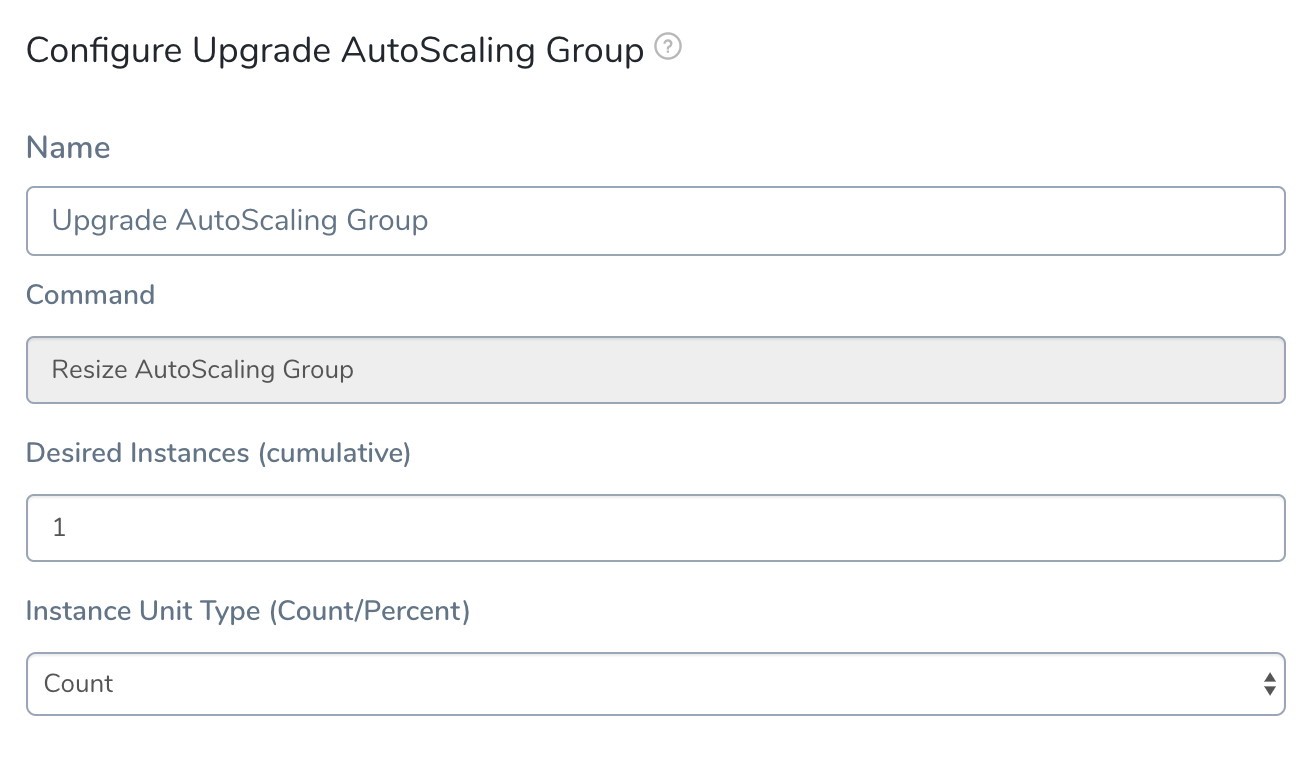Click the Name label

pos(68,148)
